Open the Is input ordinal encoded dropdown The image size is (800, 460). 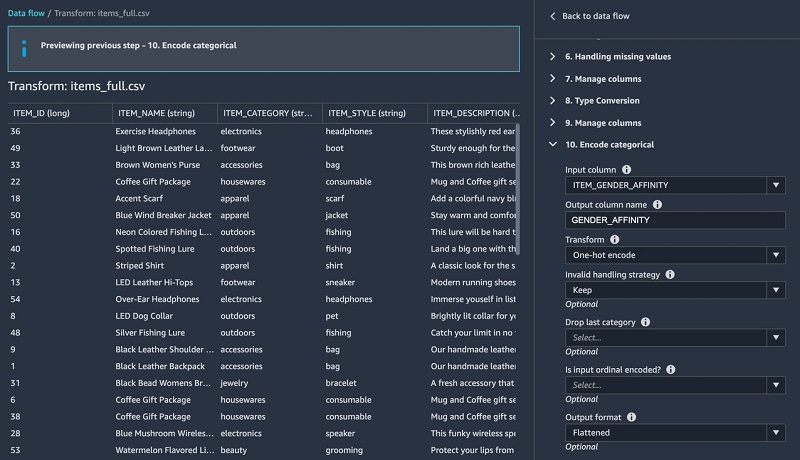click(675, 385)
